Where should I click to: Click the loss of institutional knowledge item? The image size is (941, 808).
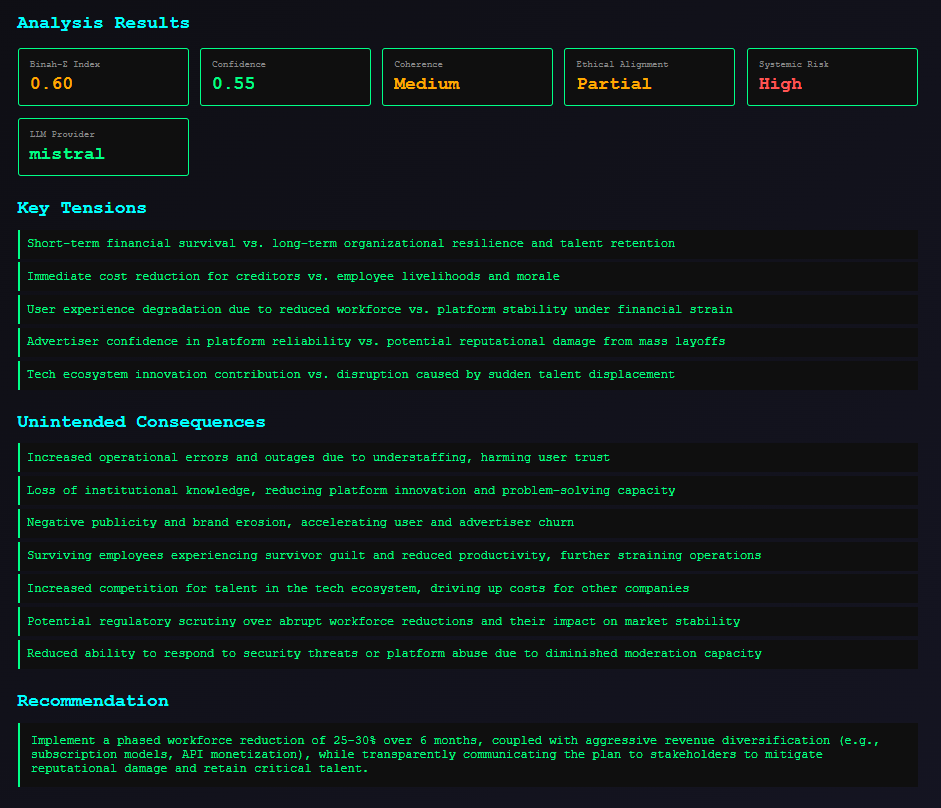351,490
